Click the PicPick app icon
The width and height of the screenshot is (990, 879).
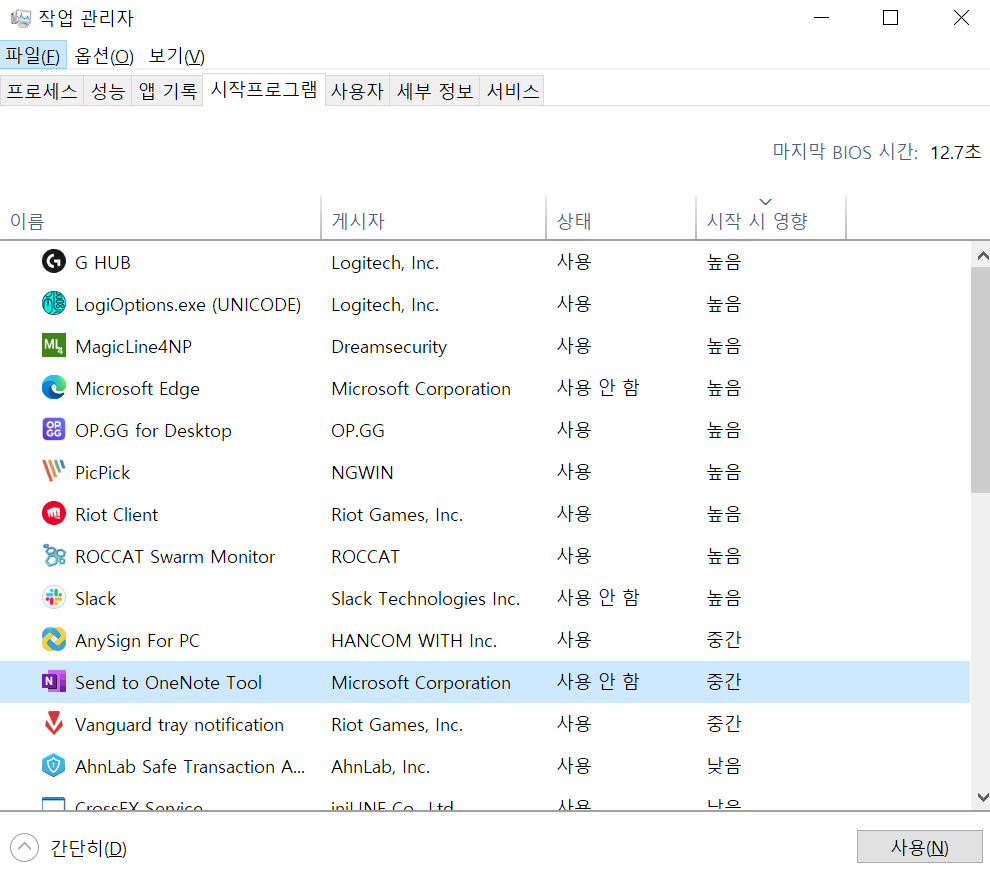(x=54, y=472)
